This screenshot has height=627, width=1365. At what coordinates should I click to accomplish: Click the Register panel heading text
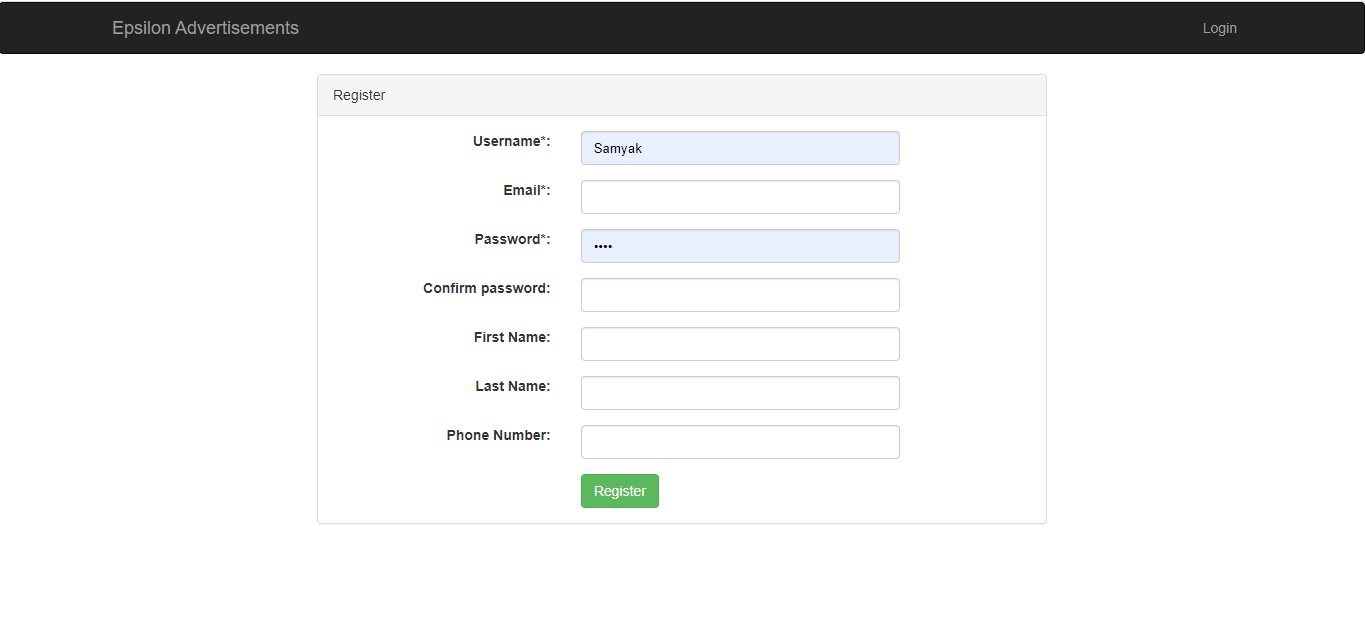359,95
